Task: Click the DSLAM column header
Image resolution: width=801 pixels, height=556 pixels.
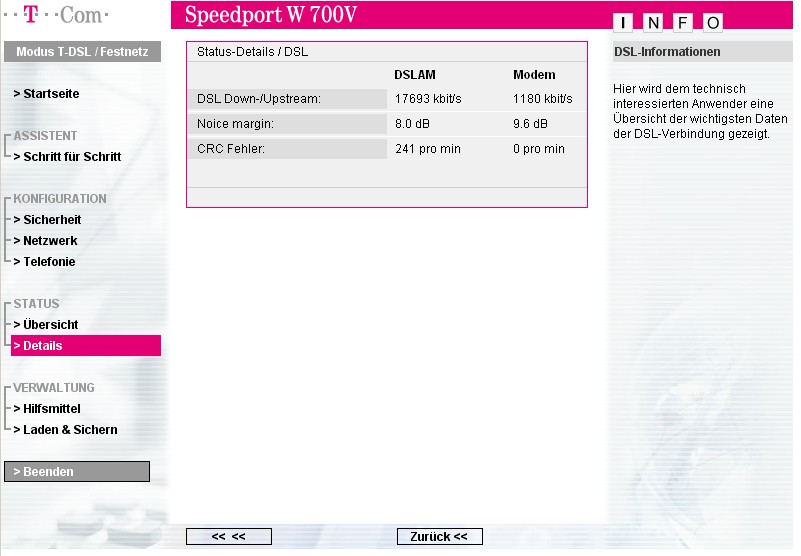Action: 415,75
